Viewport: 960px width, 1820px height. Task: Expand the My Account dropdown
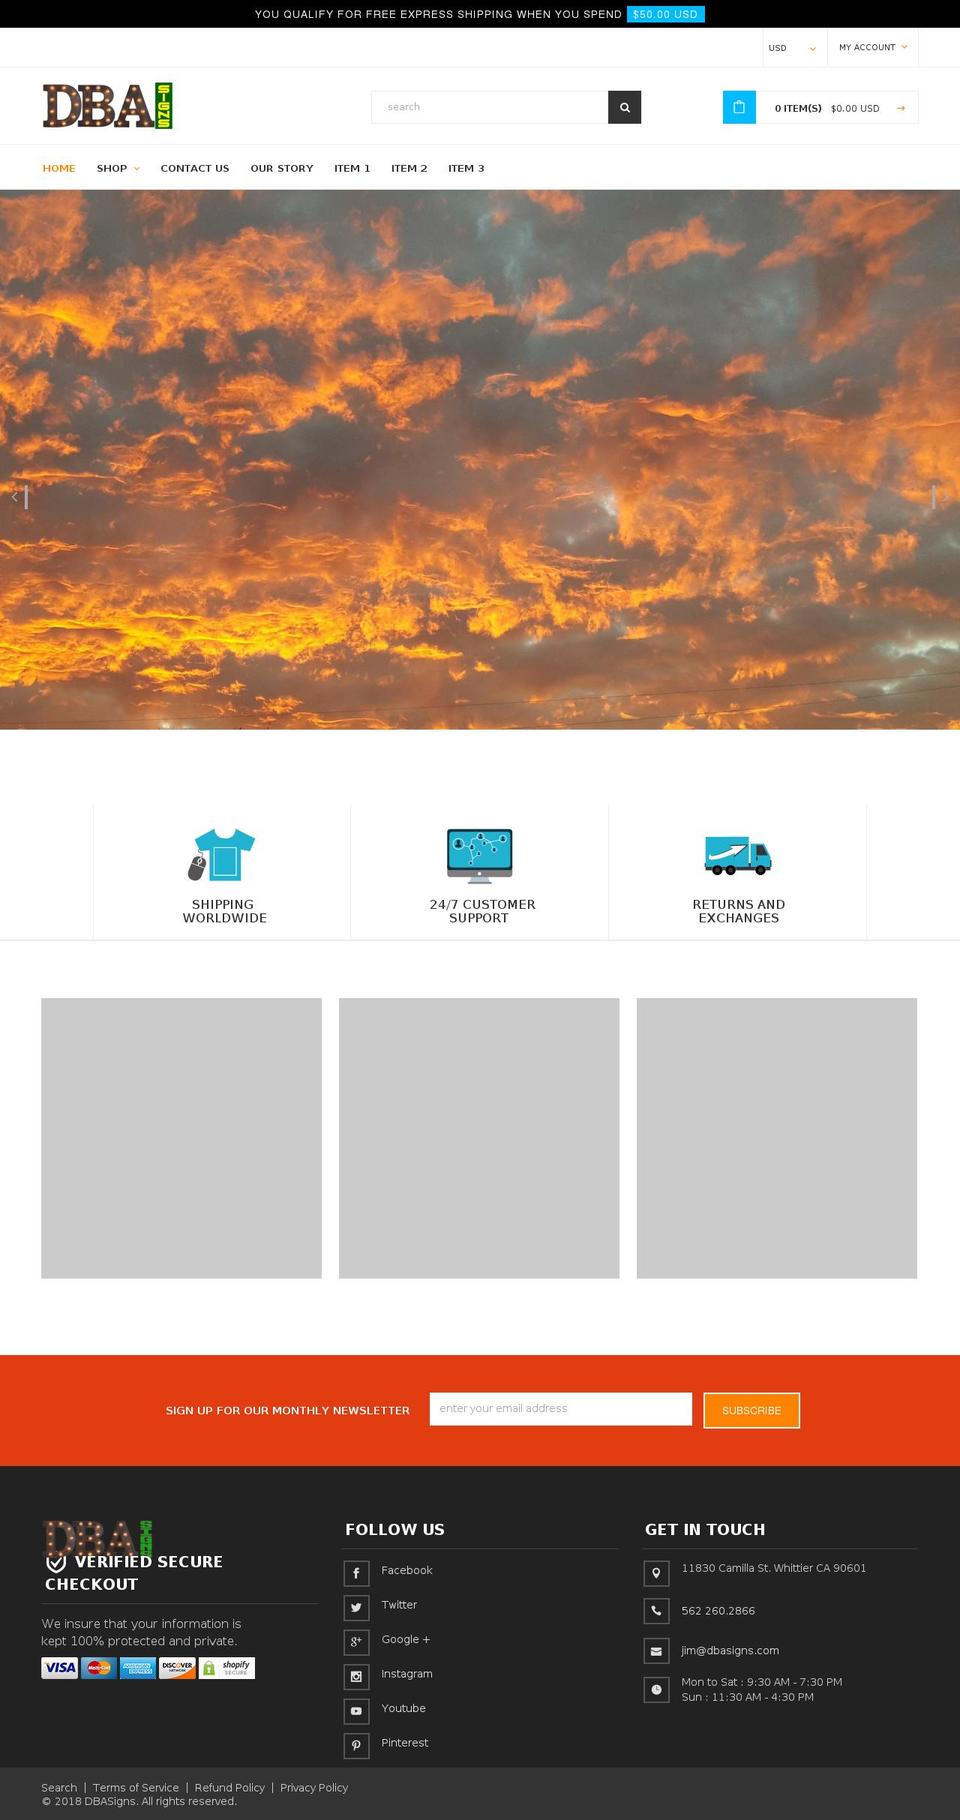[x=873, y=47]
